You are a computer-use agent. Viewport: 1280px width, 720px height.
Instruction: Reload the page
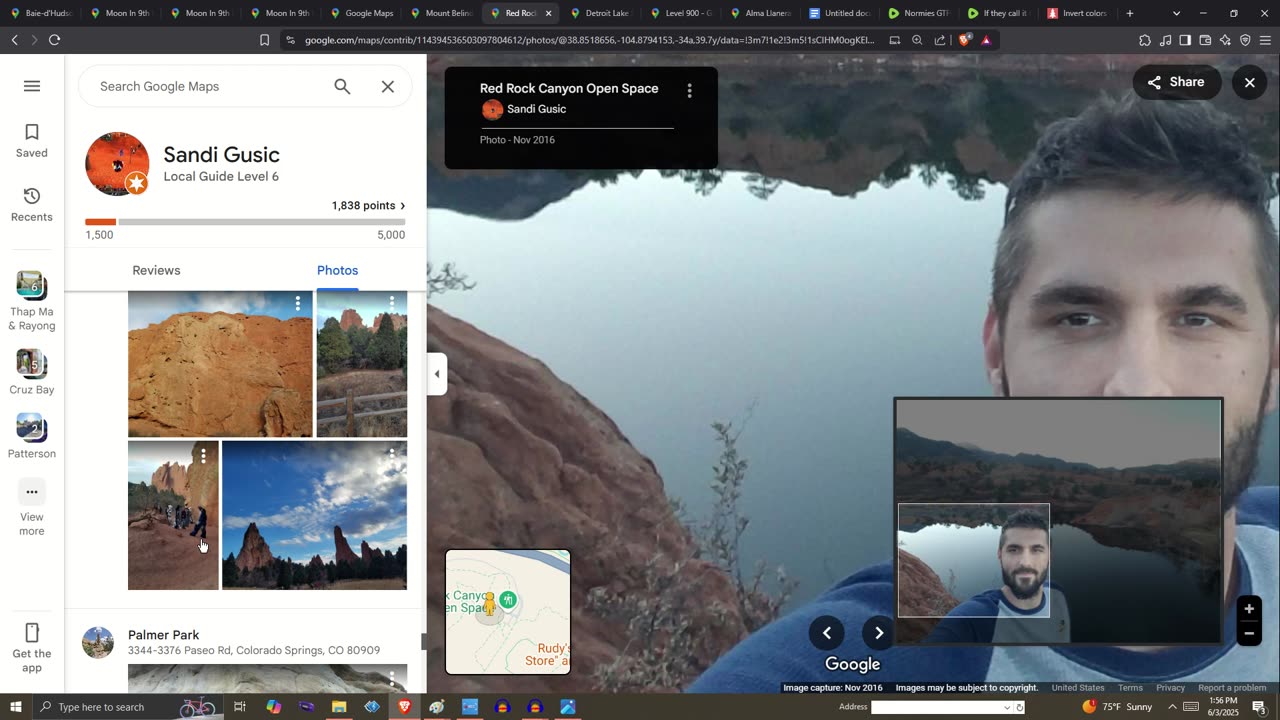(x=54, y=40)
